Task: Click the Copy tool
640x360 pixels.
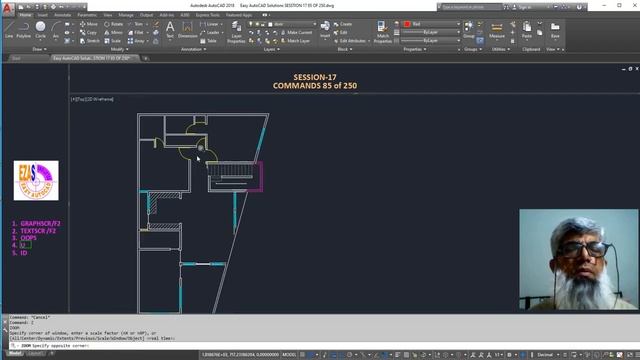Action: click(x=89, y=32)
